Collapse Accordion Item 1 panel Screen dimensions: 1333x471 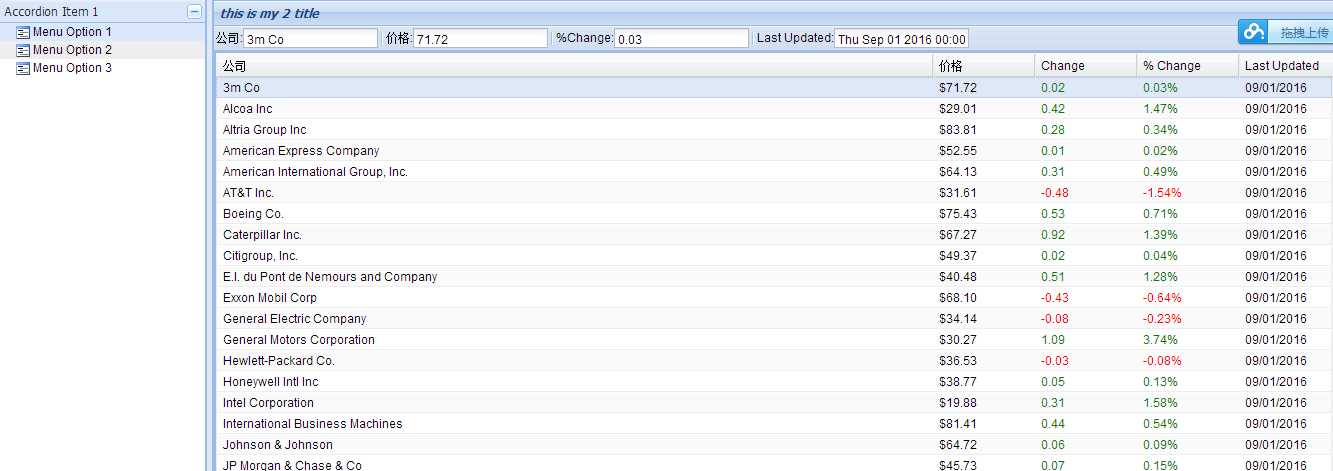(x=194, y=12)
